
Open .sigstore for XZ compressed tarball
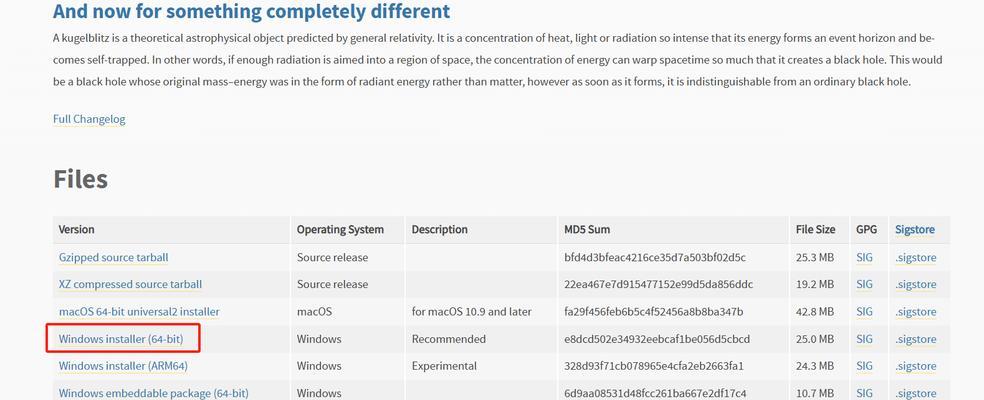pyautogui.click(x=916, y=285)
